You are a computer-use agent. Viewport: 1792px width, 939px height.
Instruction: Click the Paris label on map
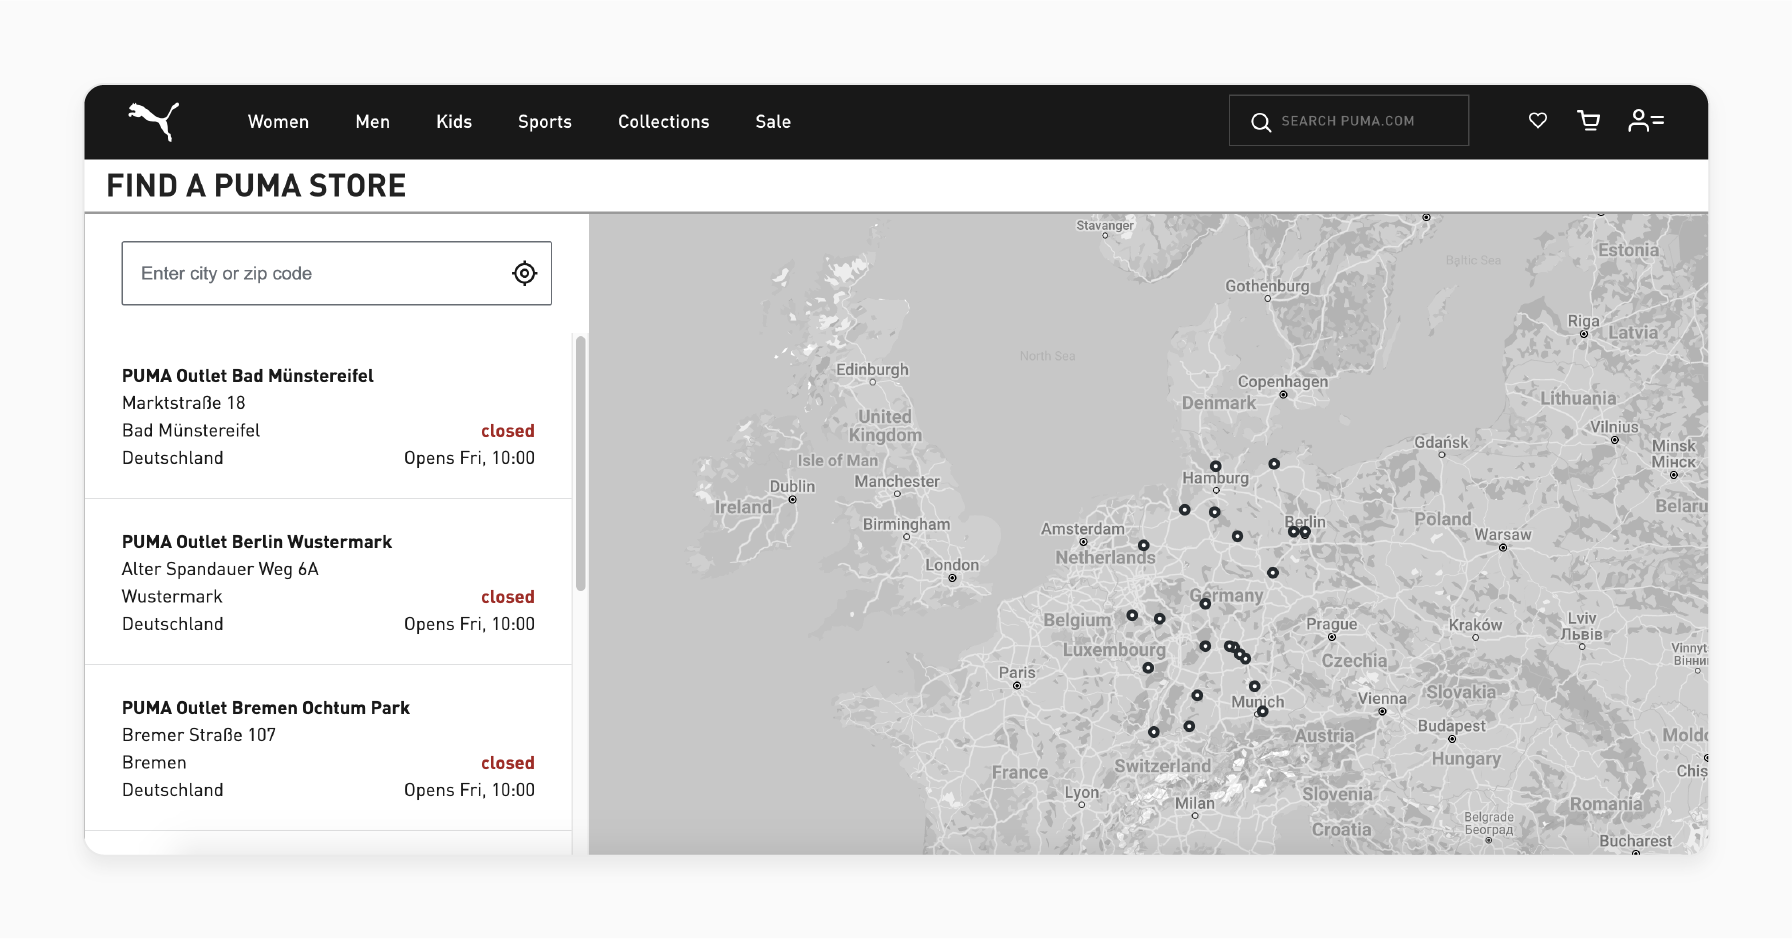[x=1017, y=672]
